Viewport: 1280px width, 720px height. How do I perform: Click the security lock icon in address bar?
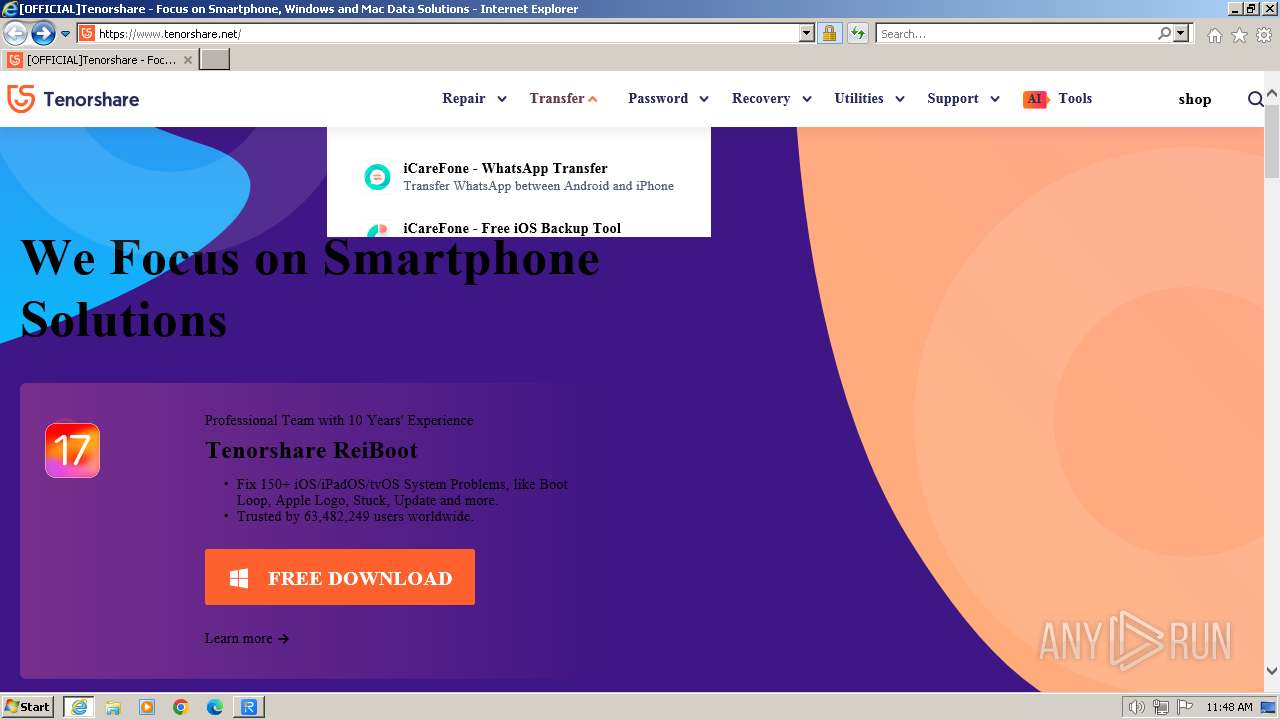829,33
